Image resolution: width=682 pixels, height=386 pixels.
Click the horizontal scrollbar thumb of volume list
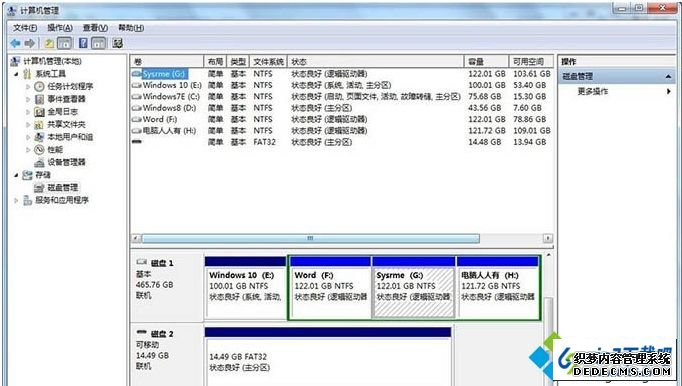click(x=310, y=238)
